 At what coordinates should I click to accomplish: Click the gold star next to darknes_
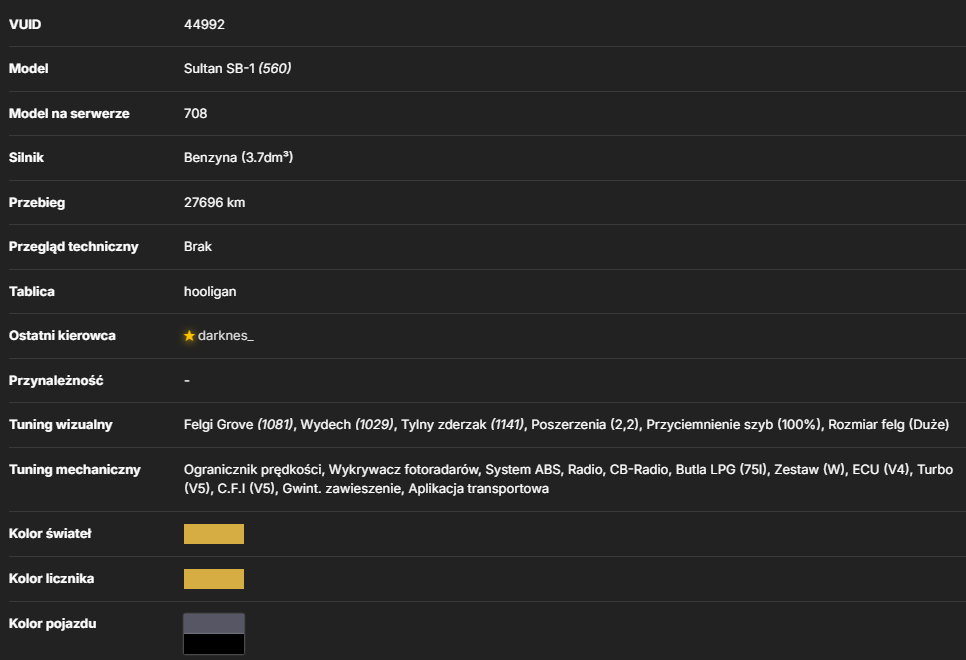pyautogui.click(x=189, y=336)
